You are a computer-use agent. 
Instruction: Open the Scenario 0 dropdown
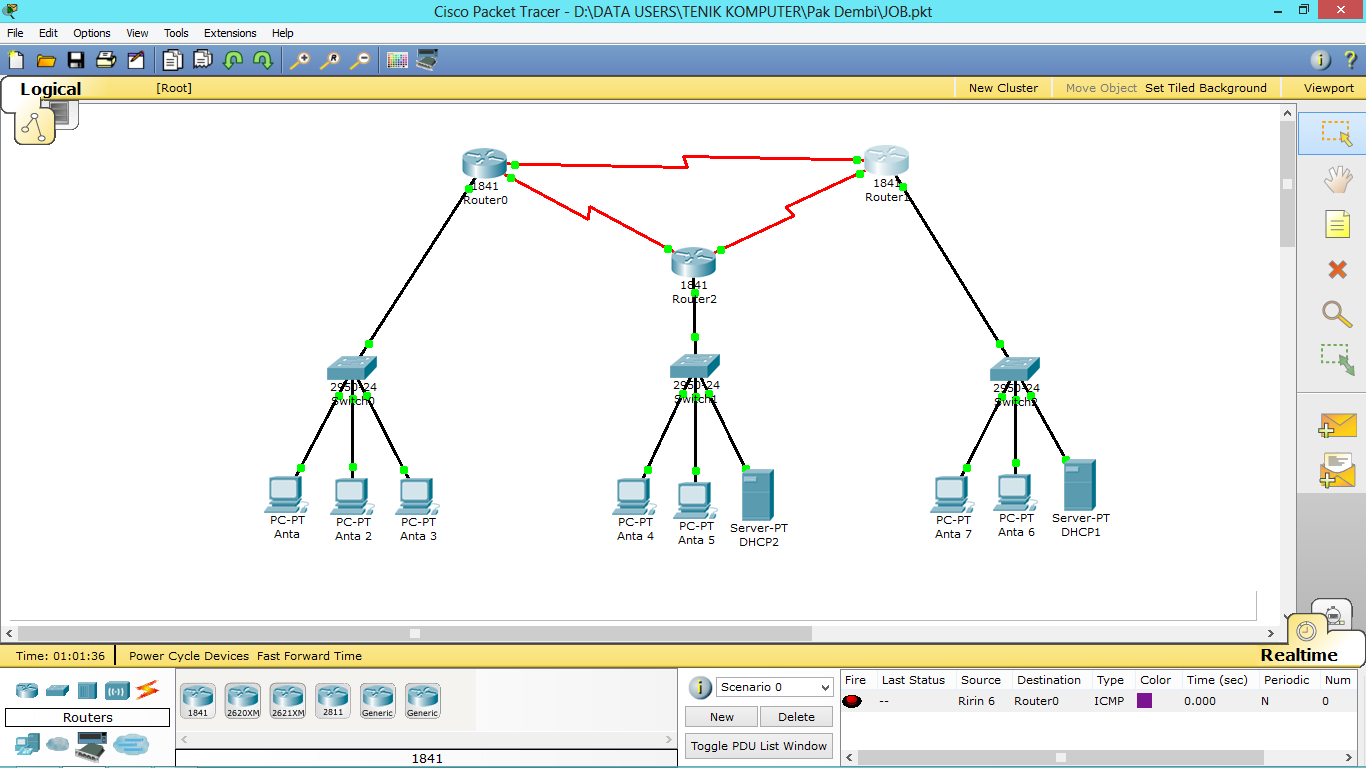[x=774, y=687]
